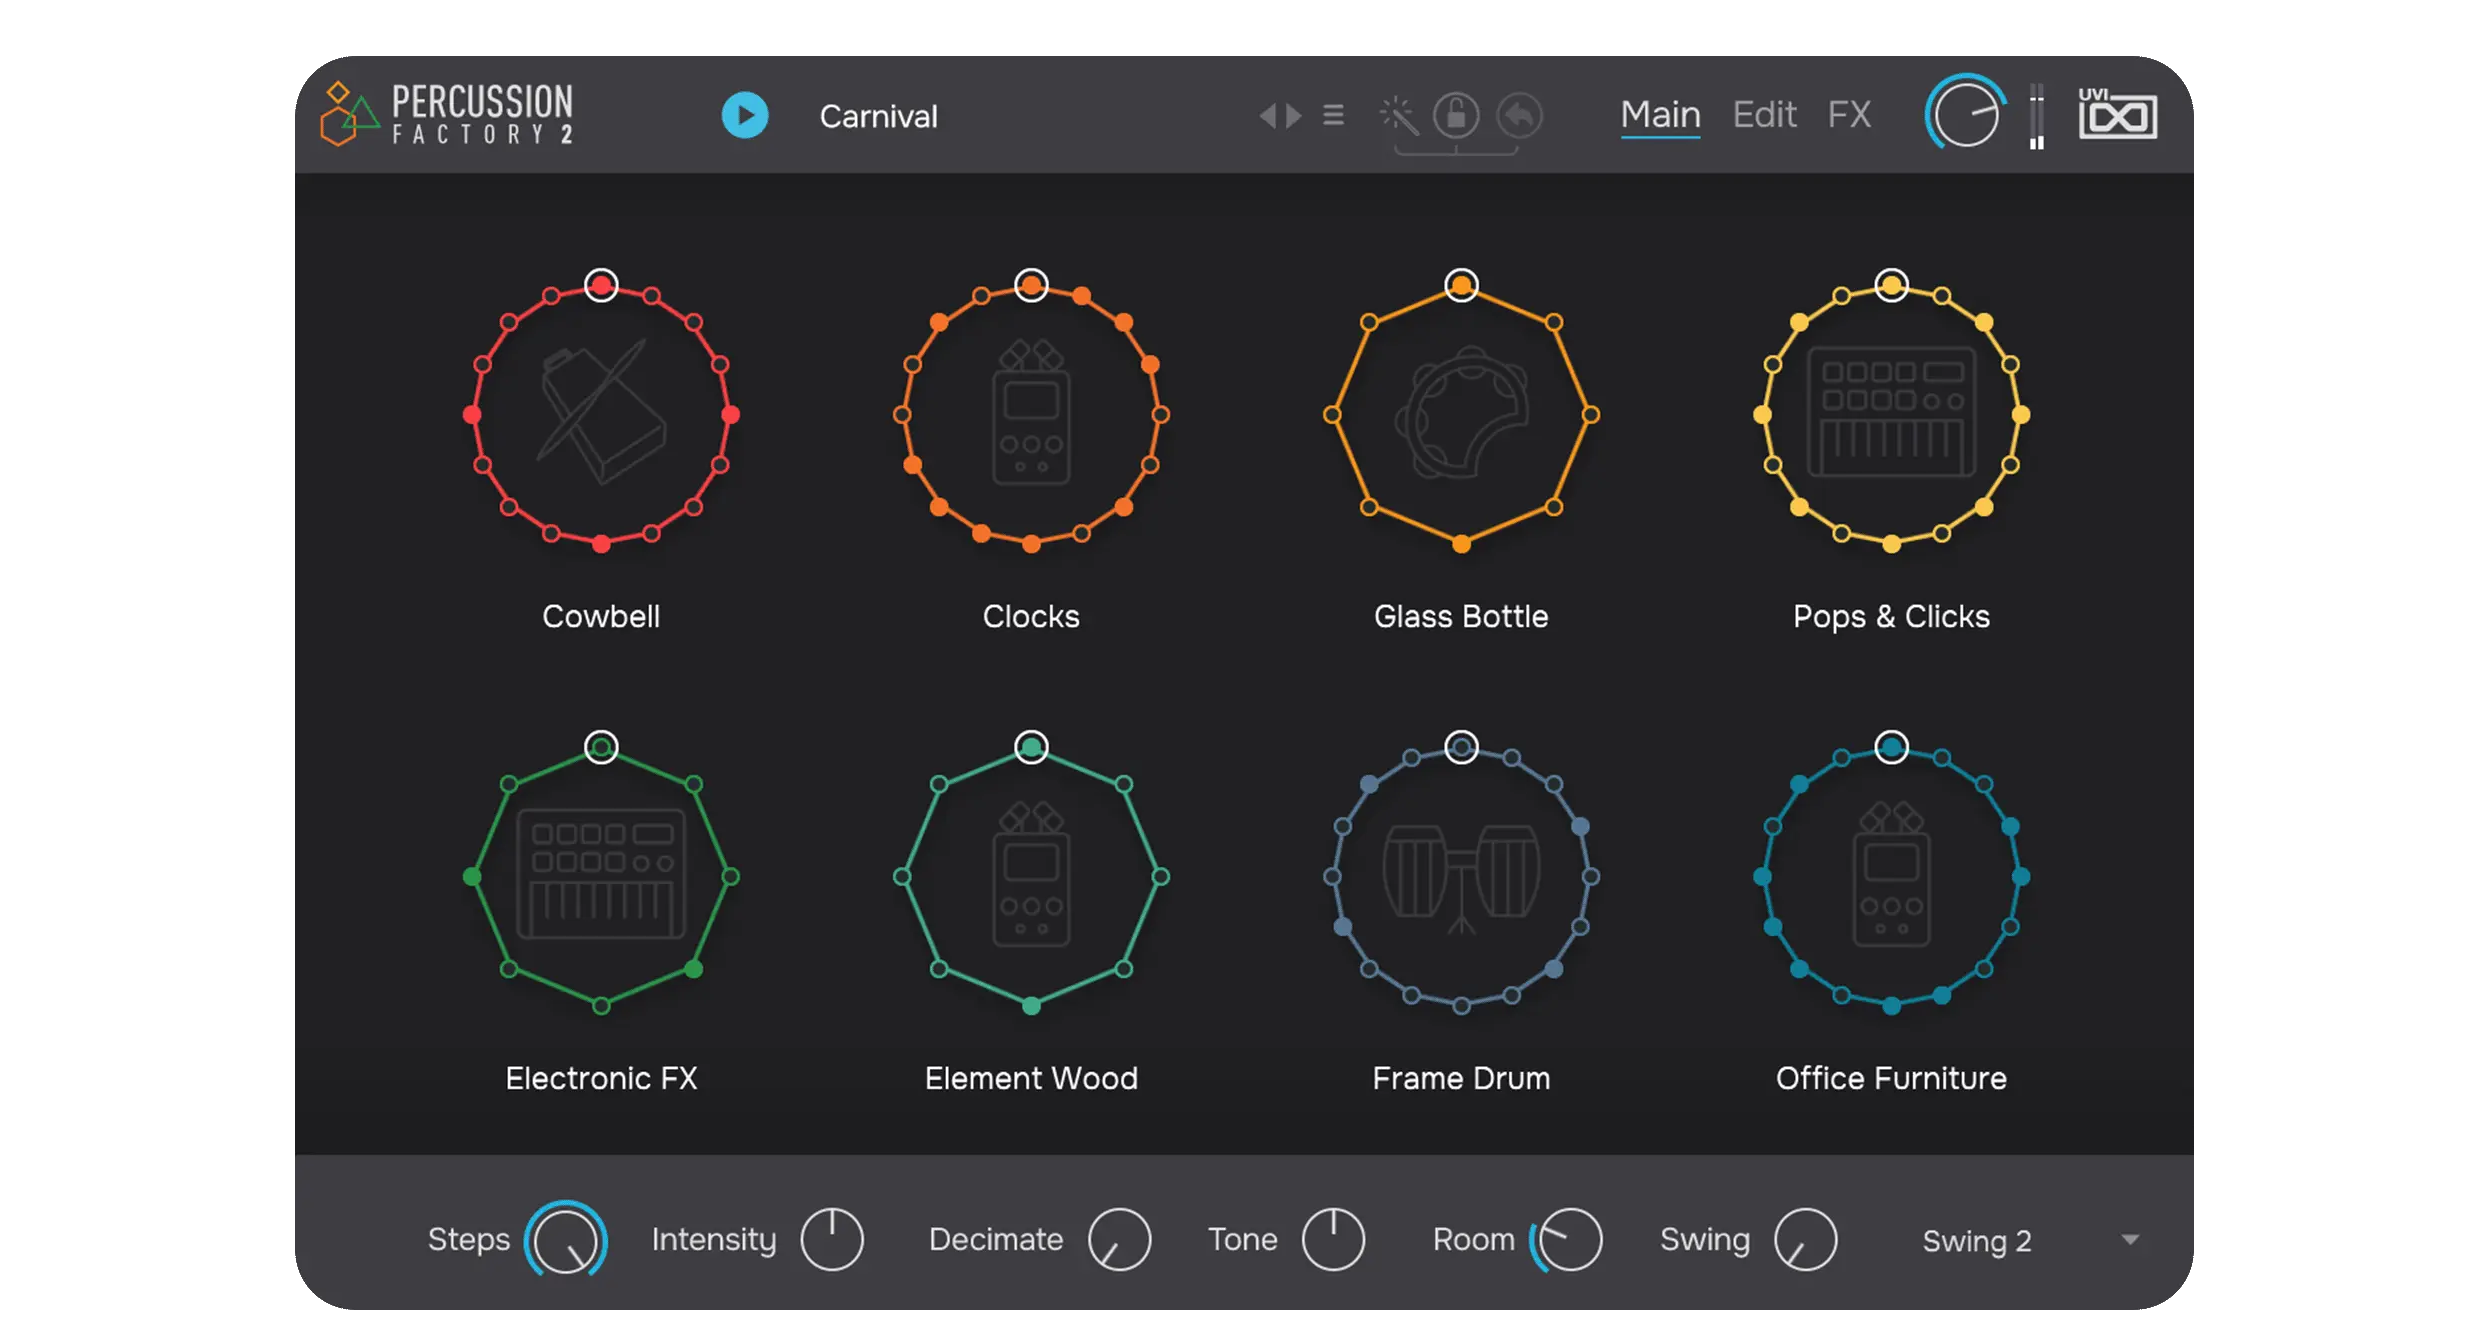Click the Frame Drum label
This screenshot has width=2488, height=1328.
[1461, 1078]
